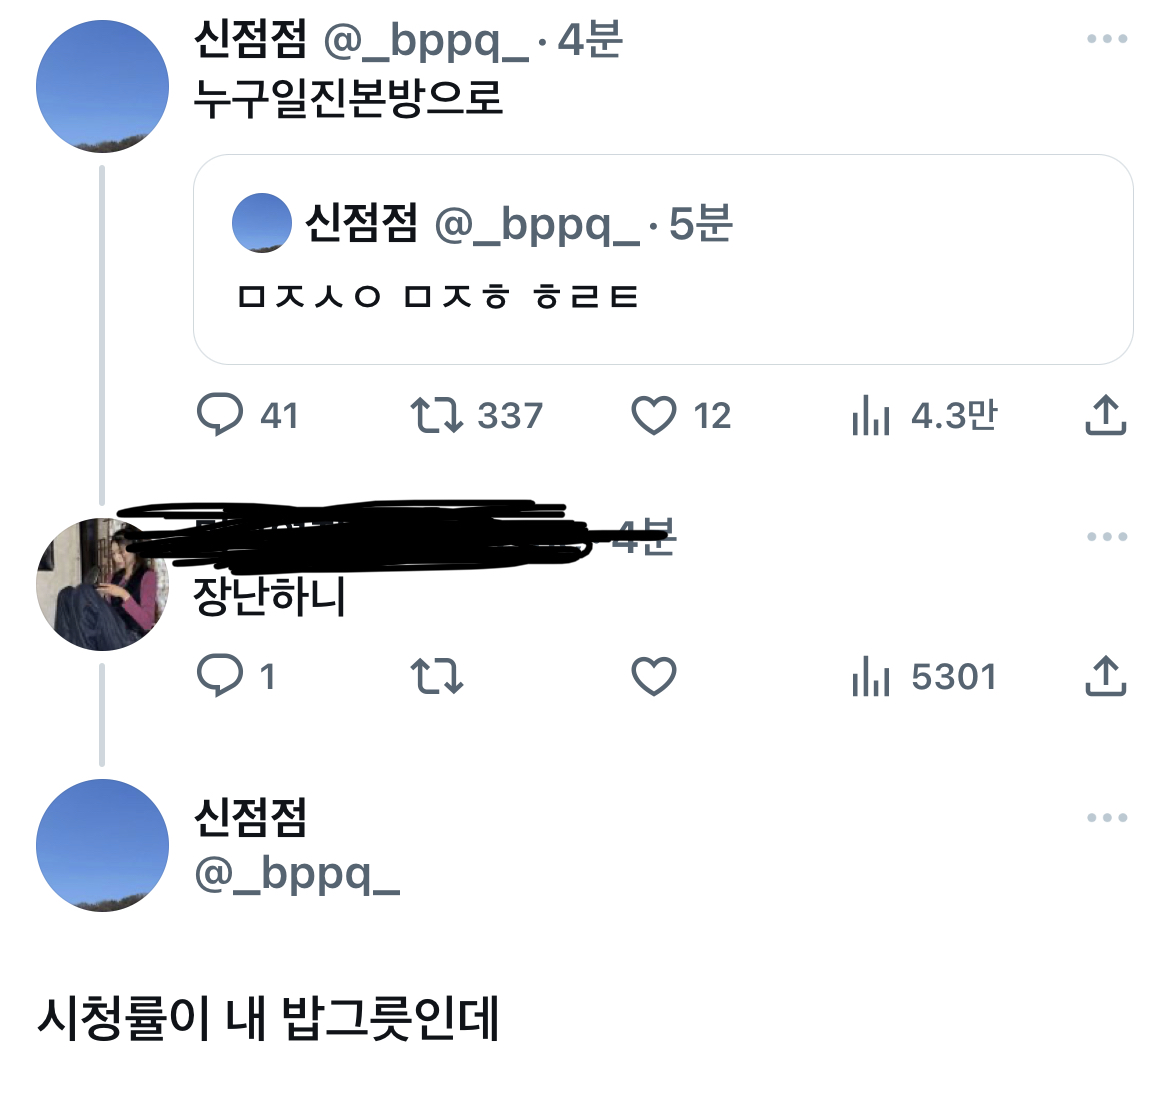
Task: Like 신점점's tweet with the heart icon
Action: [x=655, y=416]
